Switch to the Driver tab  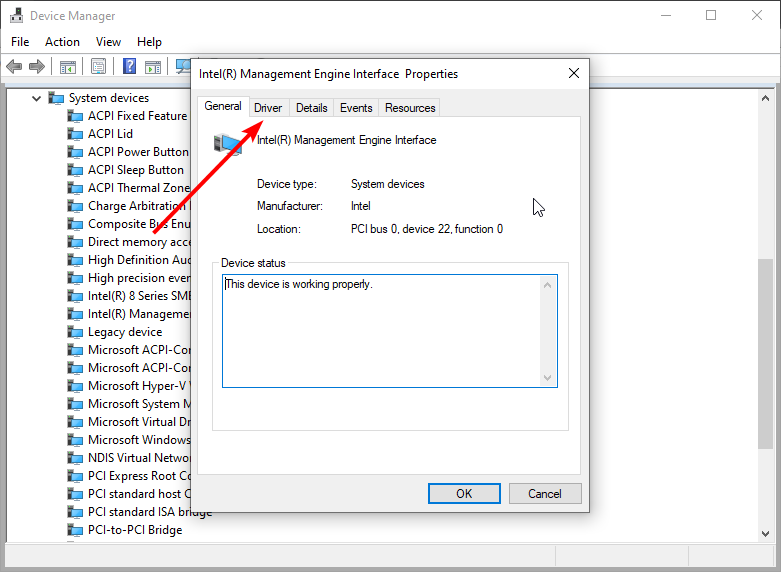(x=268, y=108)
